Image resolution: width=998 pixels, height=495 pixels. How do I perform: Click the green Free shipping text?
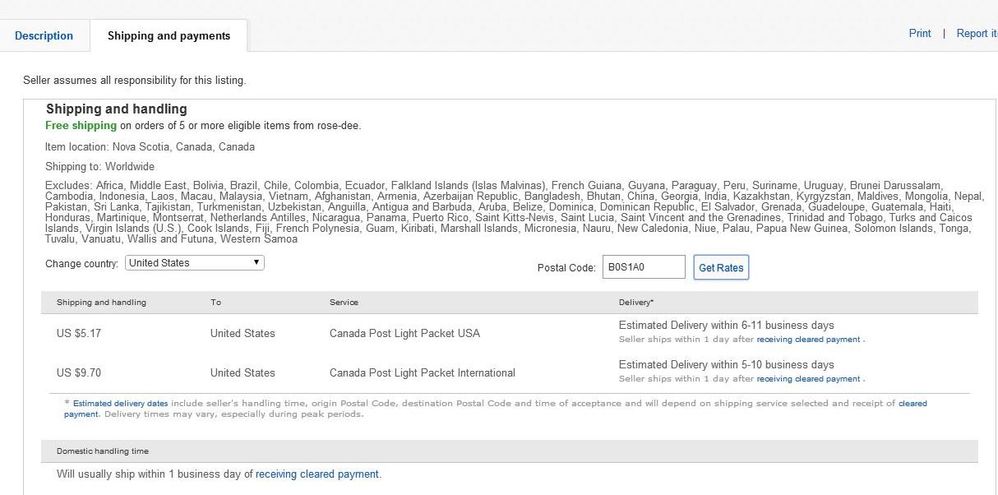tap(81, 126)
